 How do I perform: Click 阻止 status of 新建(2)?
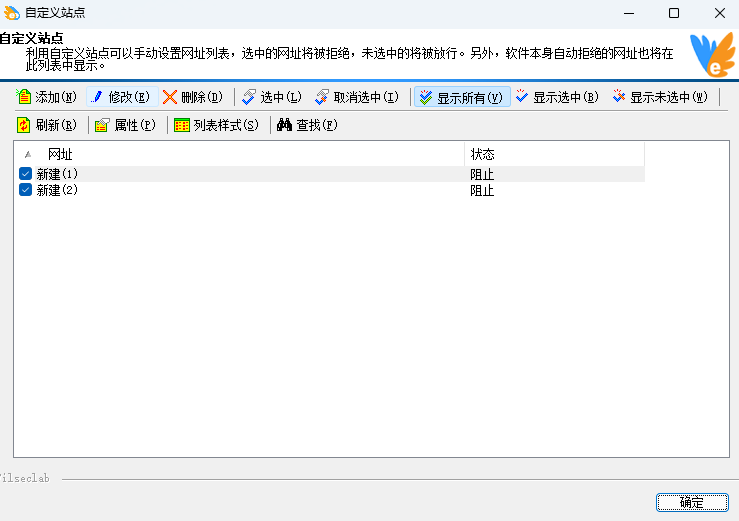tap(482, 190)
